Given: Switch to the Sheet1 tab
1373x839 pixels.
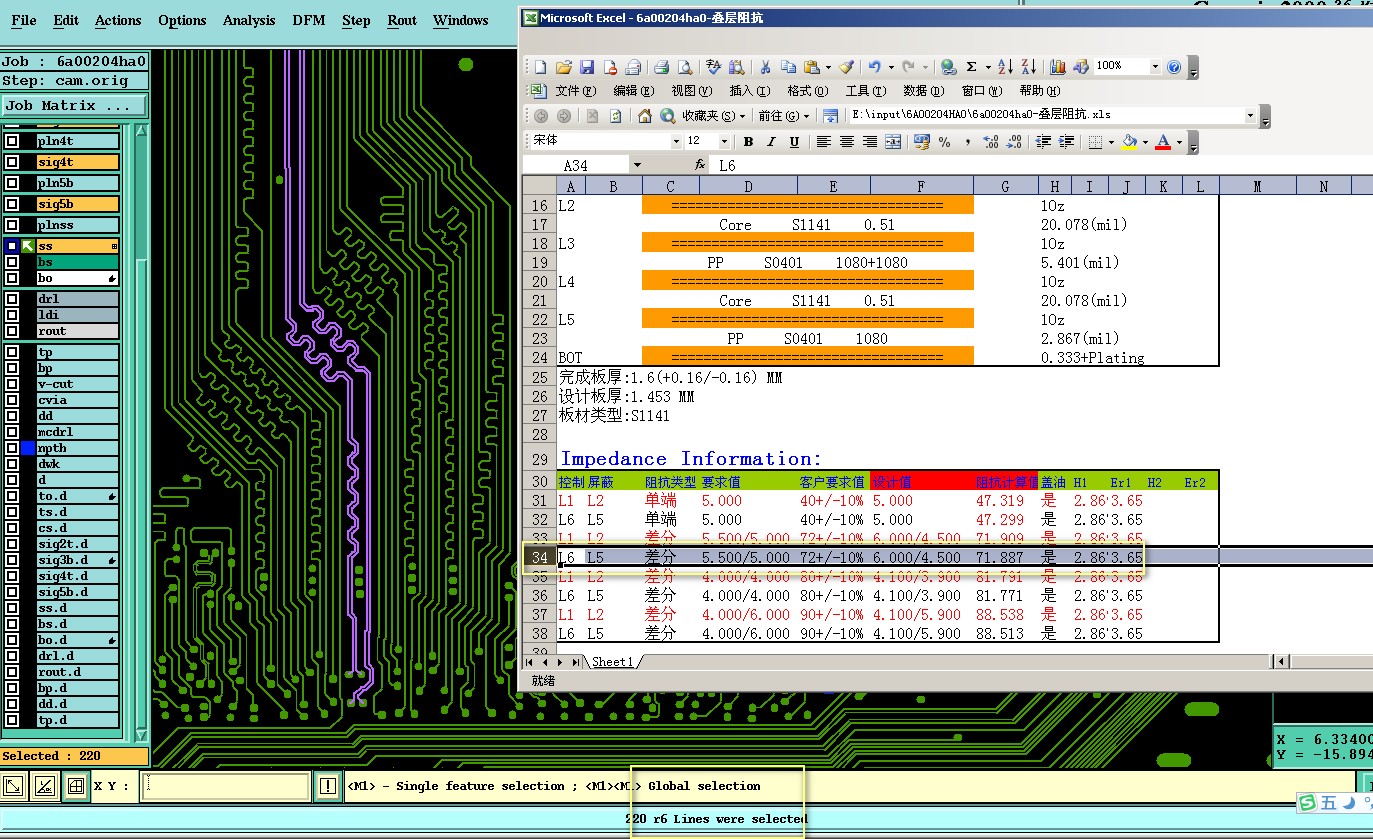Looking at the screenshot, I should tap(612, 662).
